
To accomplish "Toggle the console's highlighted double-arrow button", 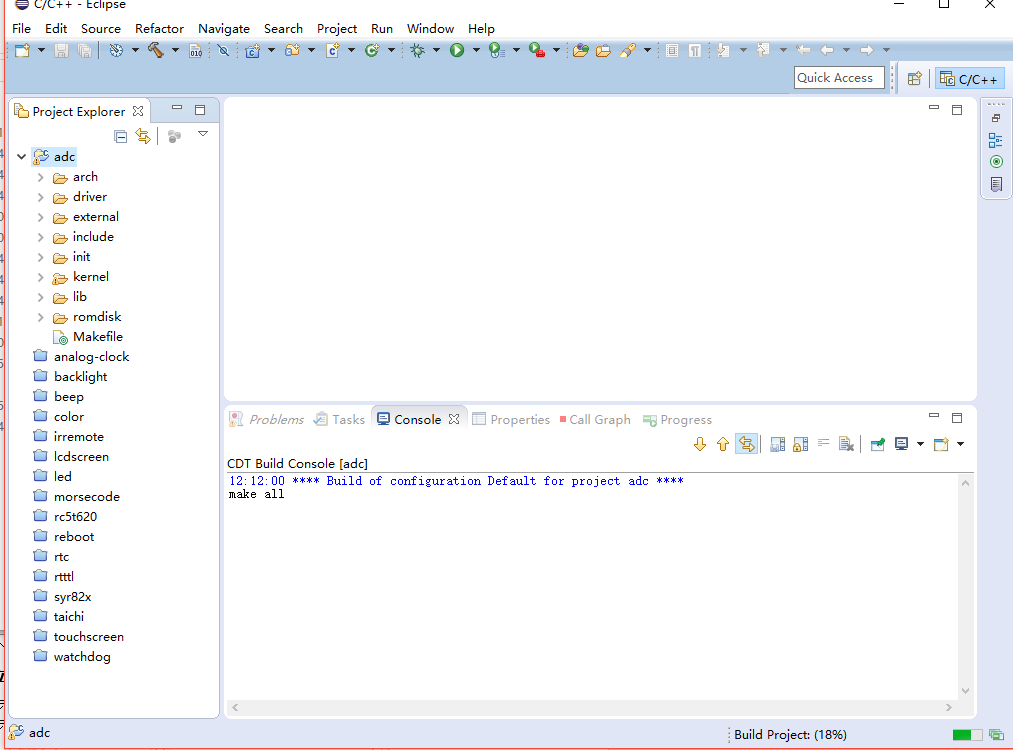I will point(746,444).
